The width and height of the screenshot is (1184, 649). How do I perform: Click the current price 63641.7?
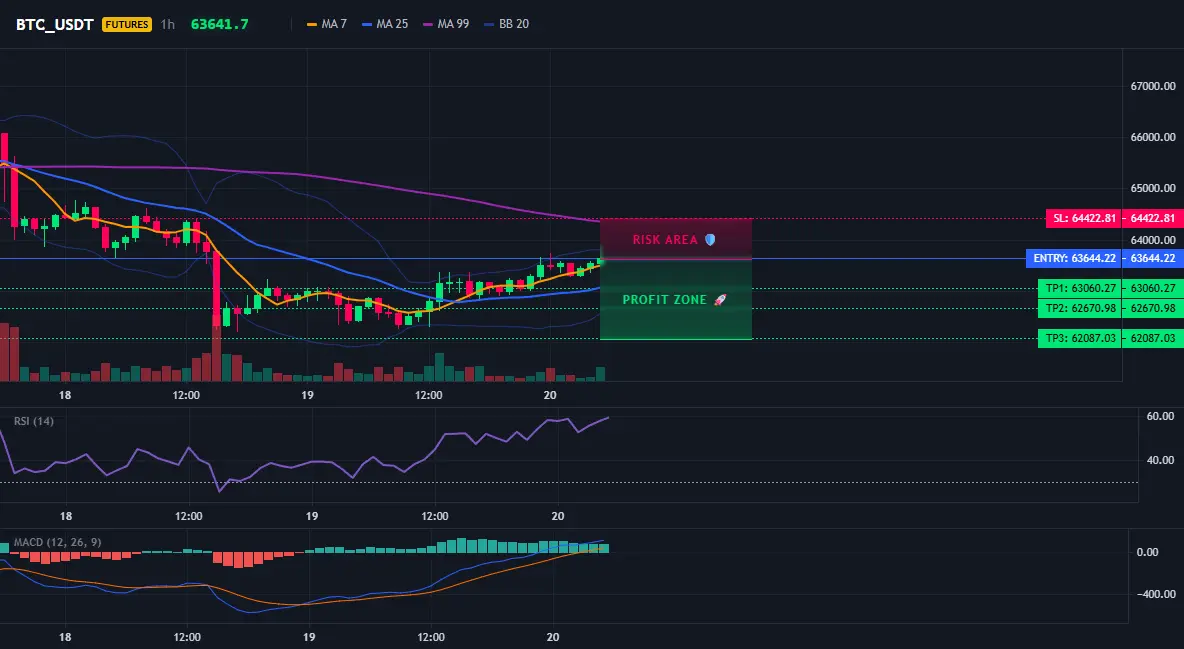click(x=220, y=24)
